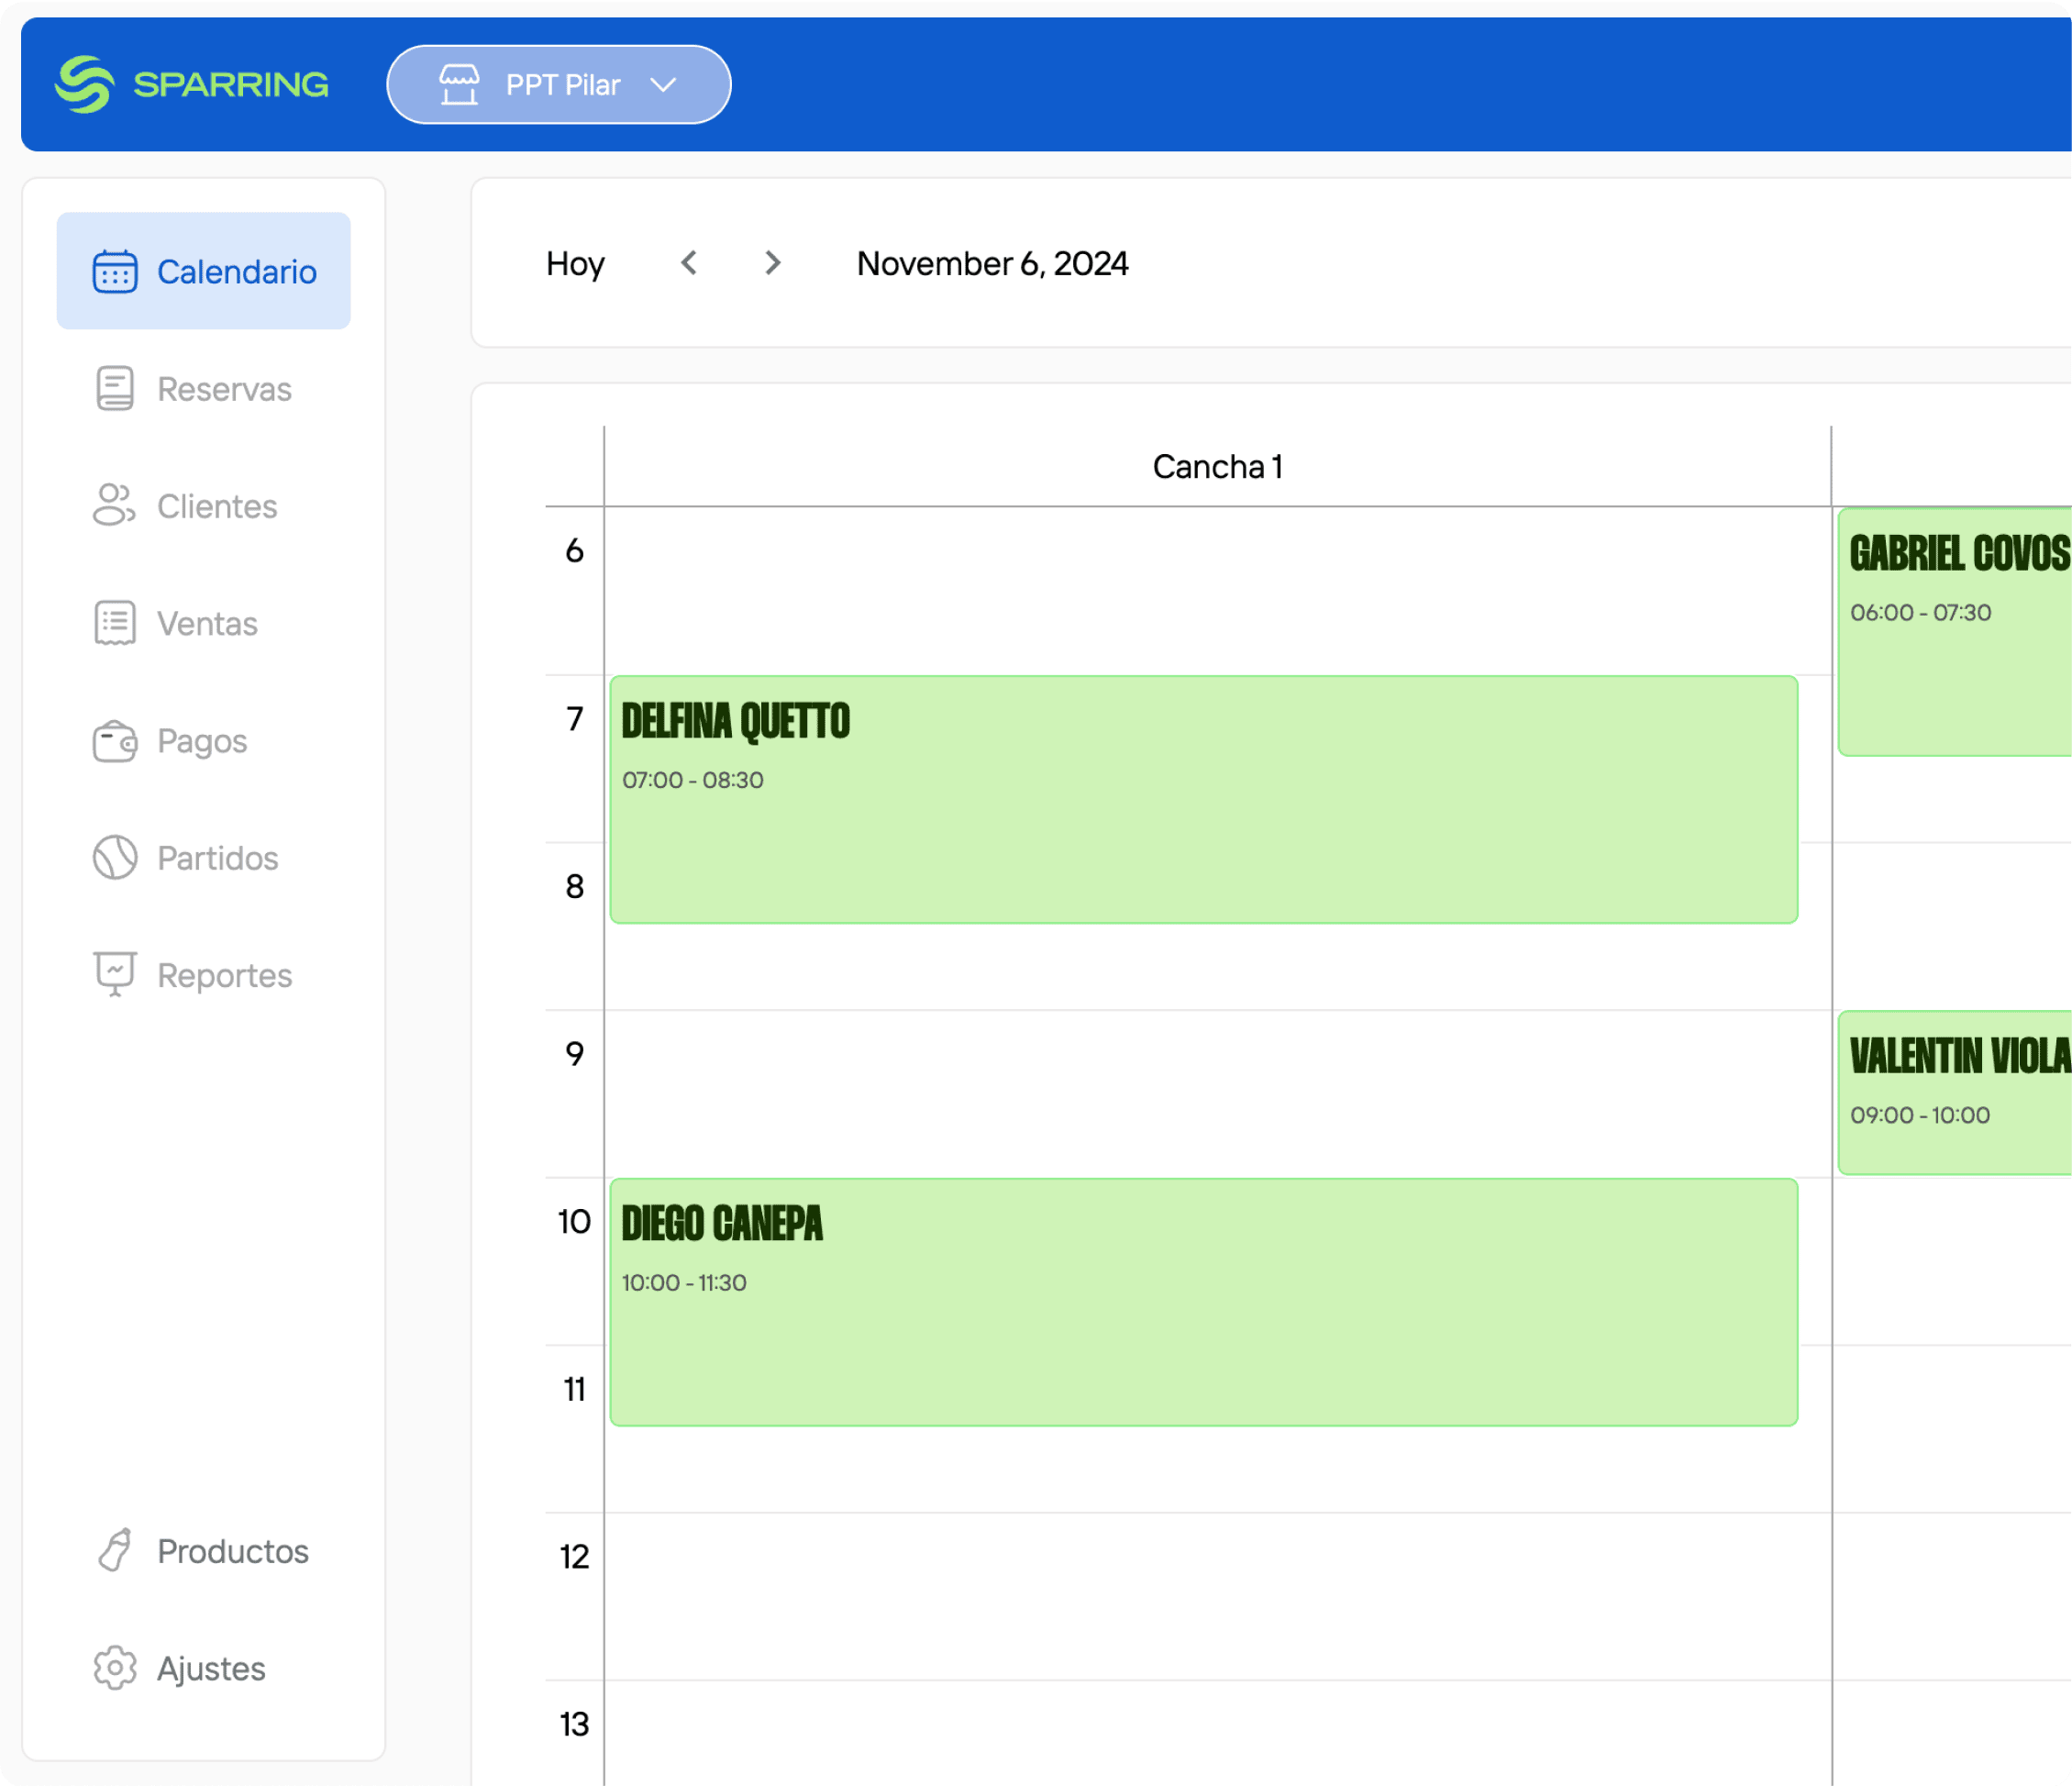
Task: Click the Reservas document icon
Action: (115, 388)
